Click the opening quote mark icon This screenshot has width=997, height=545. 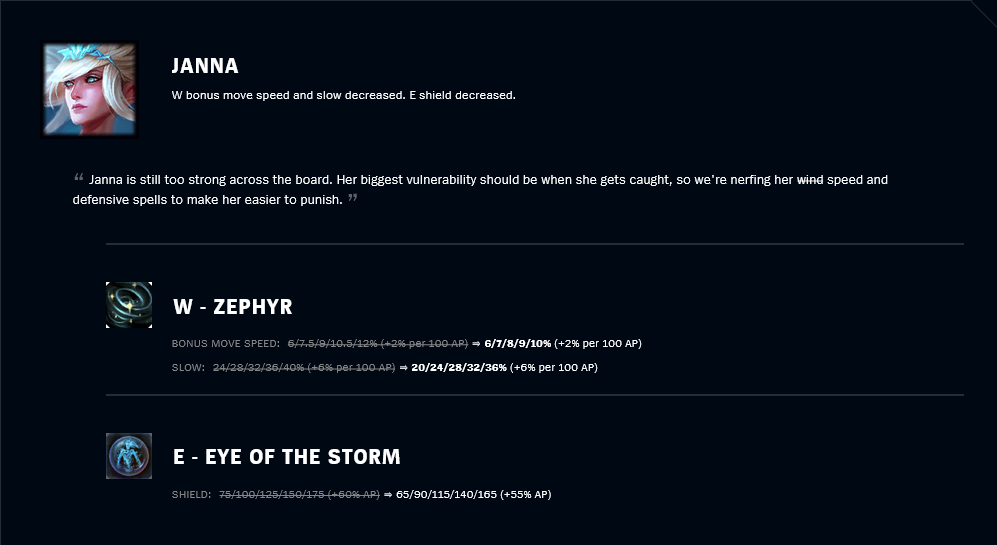click(x=79, y=177)
